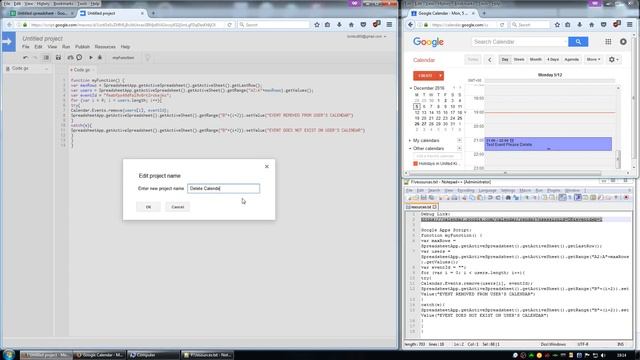Click Cancel in the Edit project name dialog
640x360 pixels.
pos(178,207)
